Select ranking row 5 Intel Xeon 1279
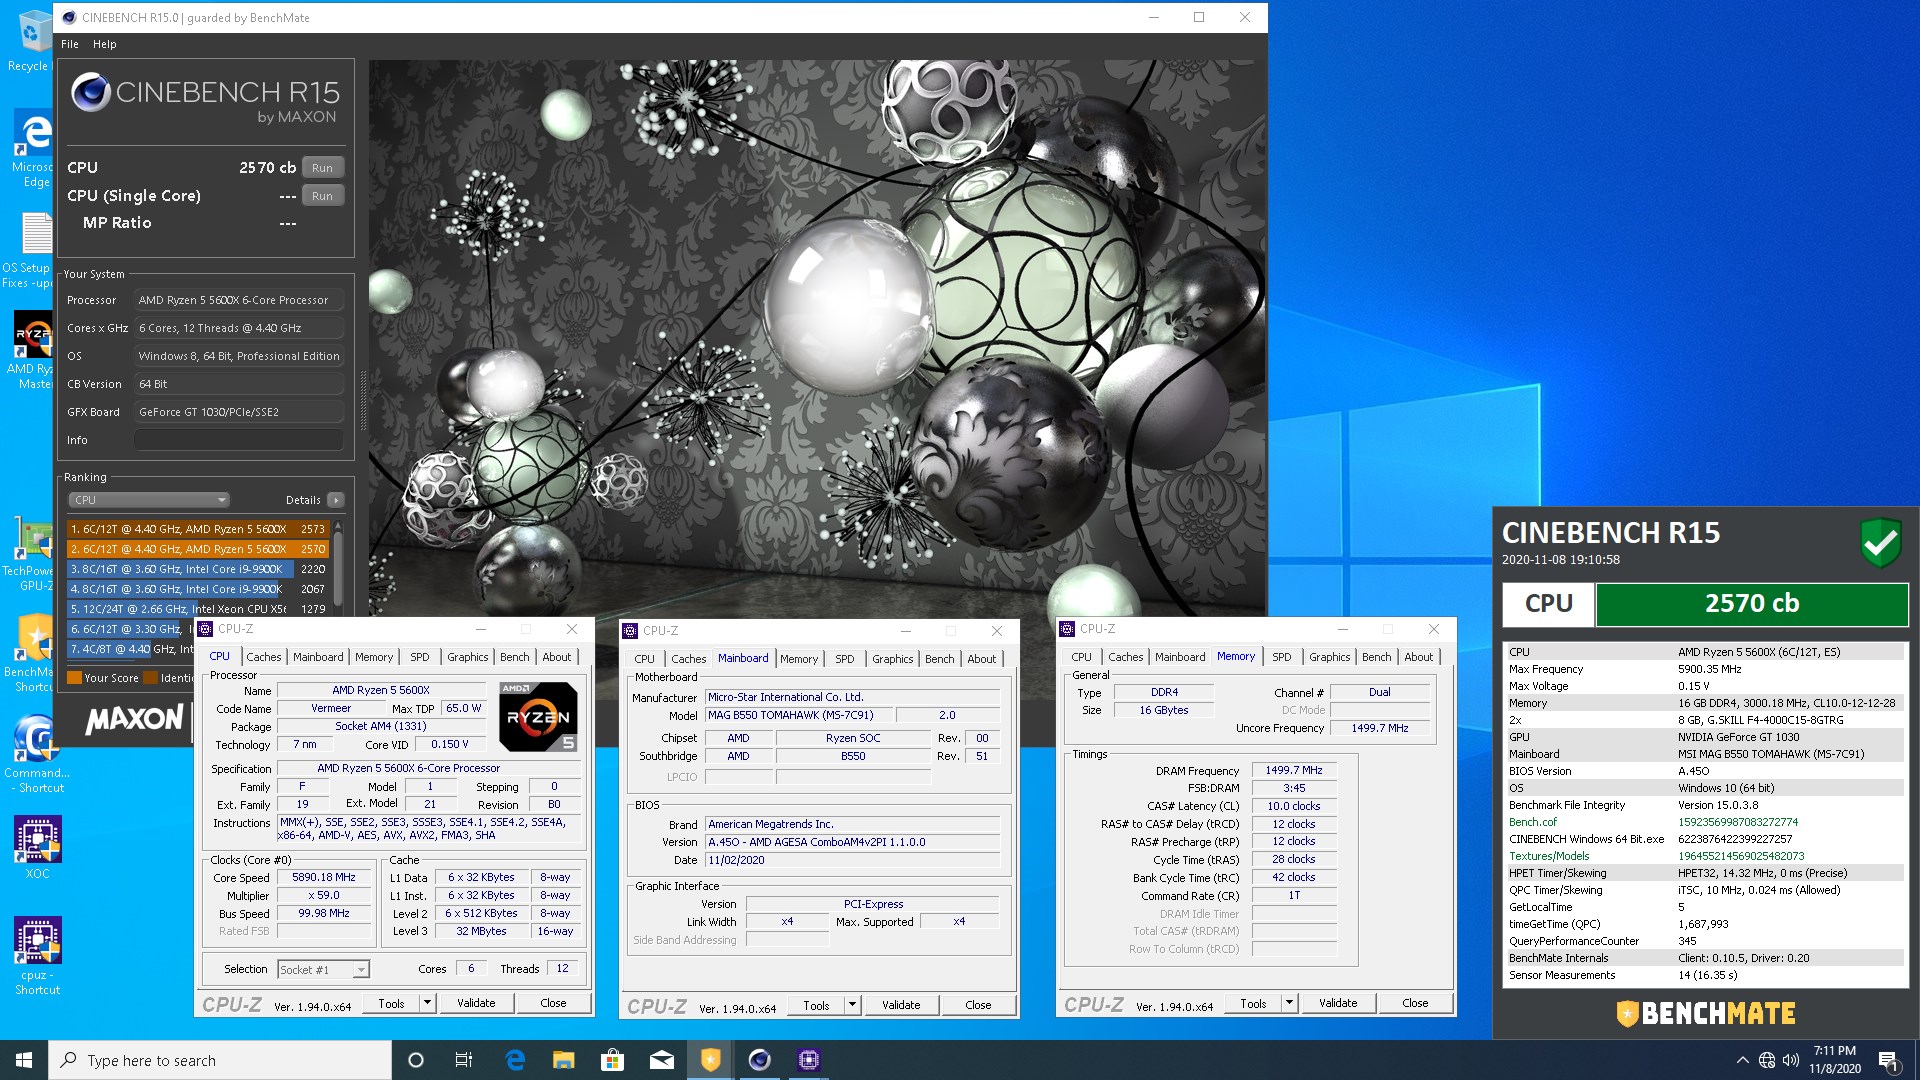Viewport: 1920px width, 1080px height. tap(198, 609)
